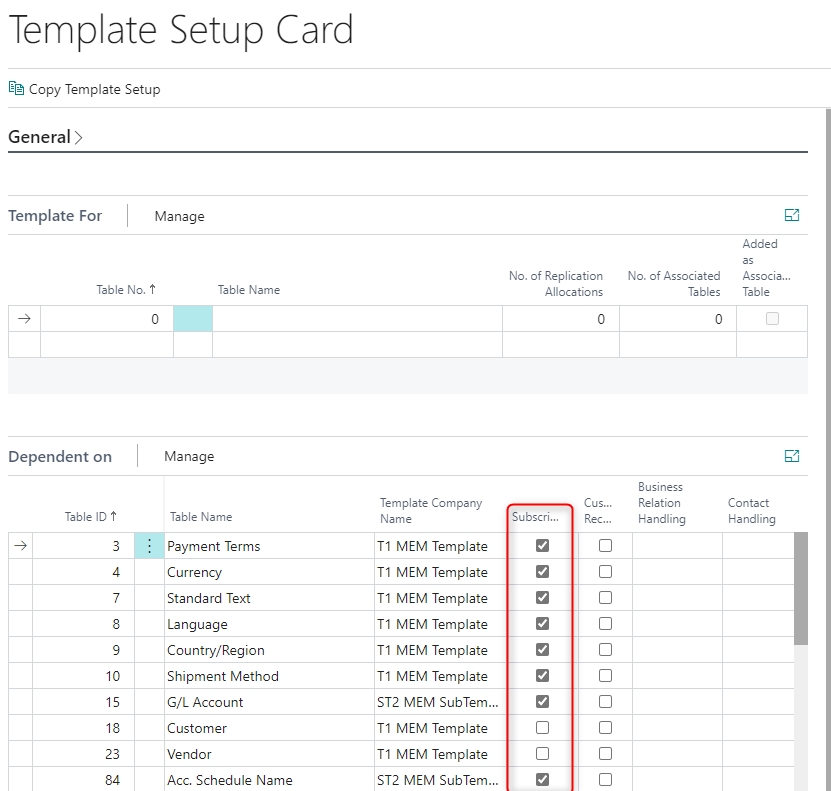The image size is (831, 791).
Task: Open Manage menu in Template For
Action: click(x=179, y=216)
